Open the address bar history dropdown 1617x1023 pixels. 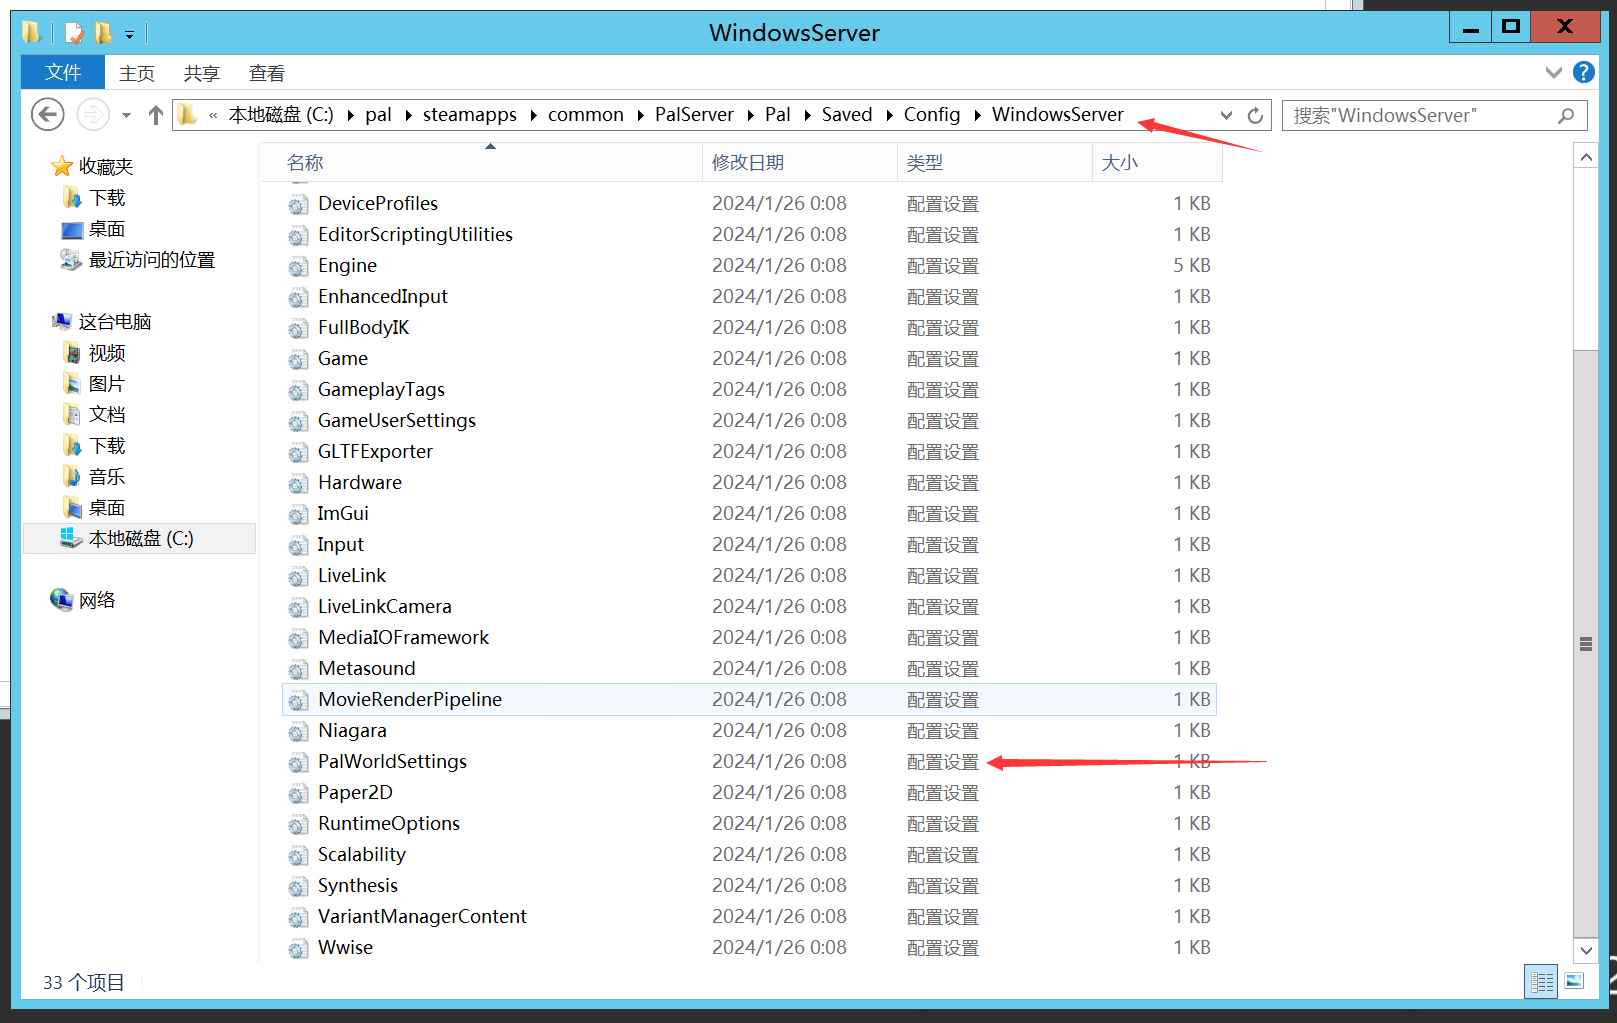click(x=1226, y=115)
